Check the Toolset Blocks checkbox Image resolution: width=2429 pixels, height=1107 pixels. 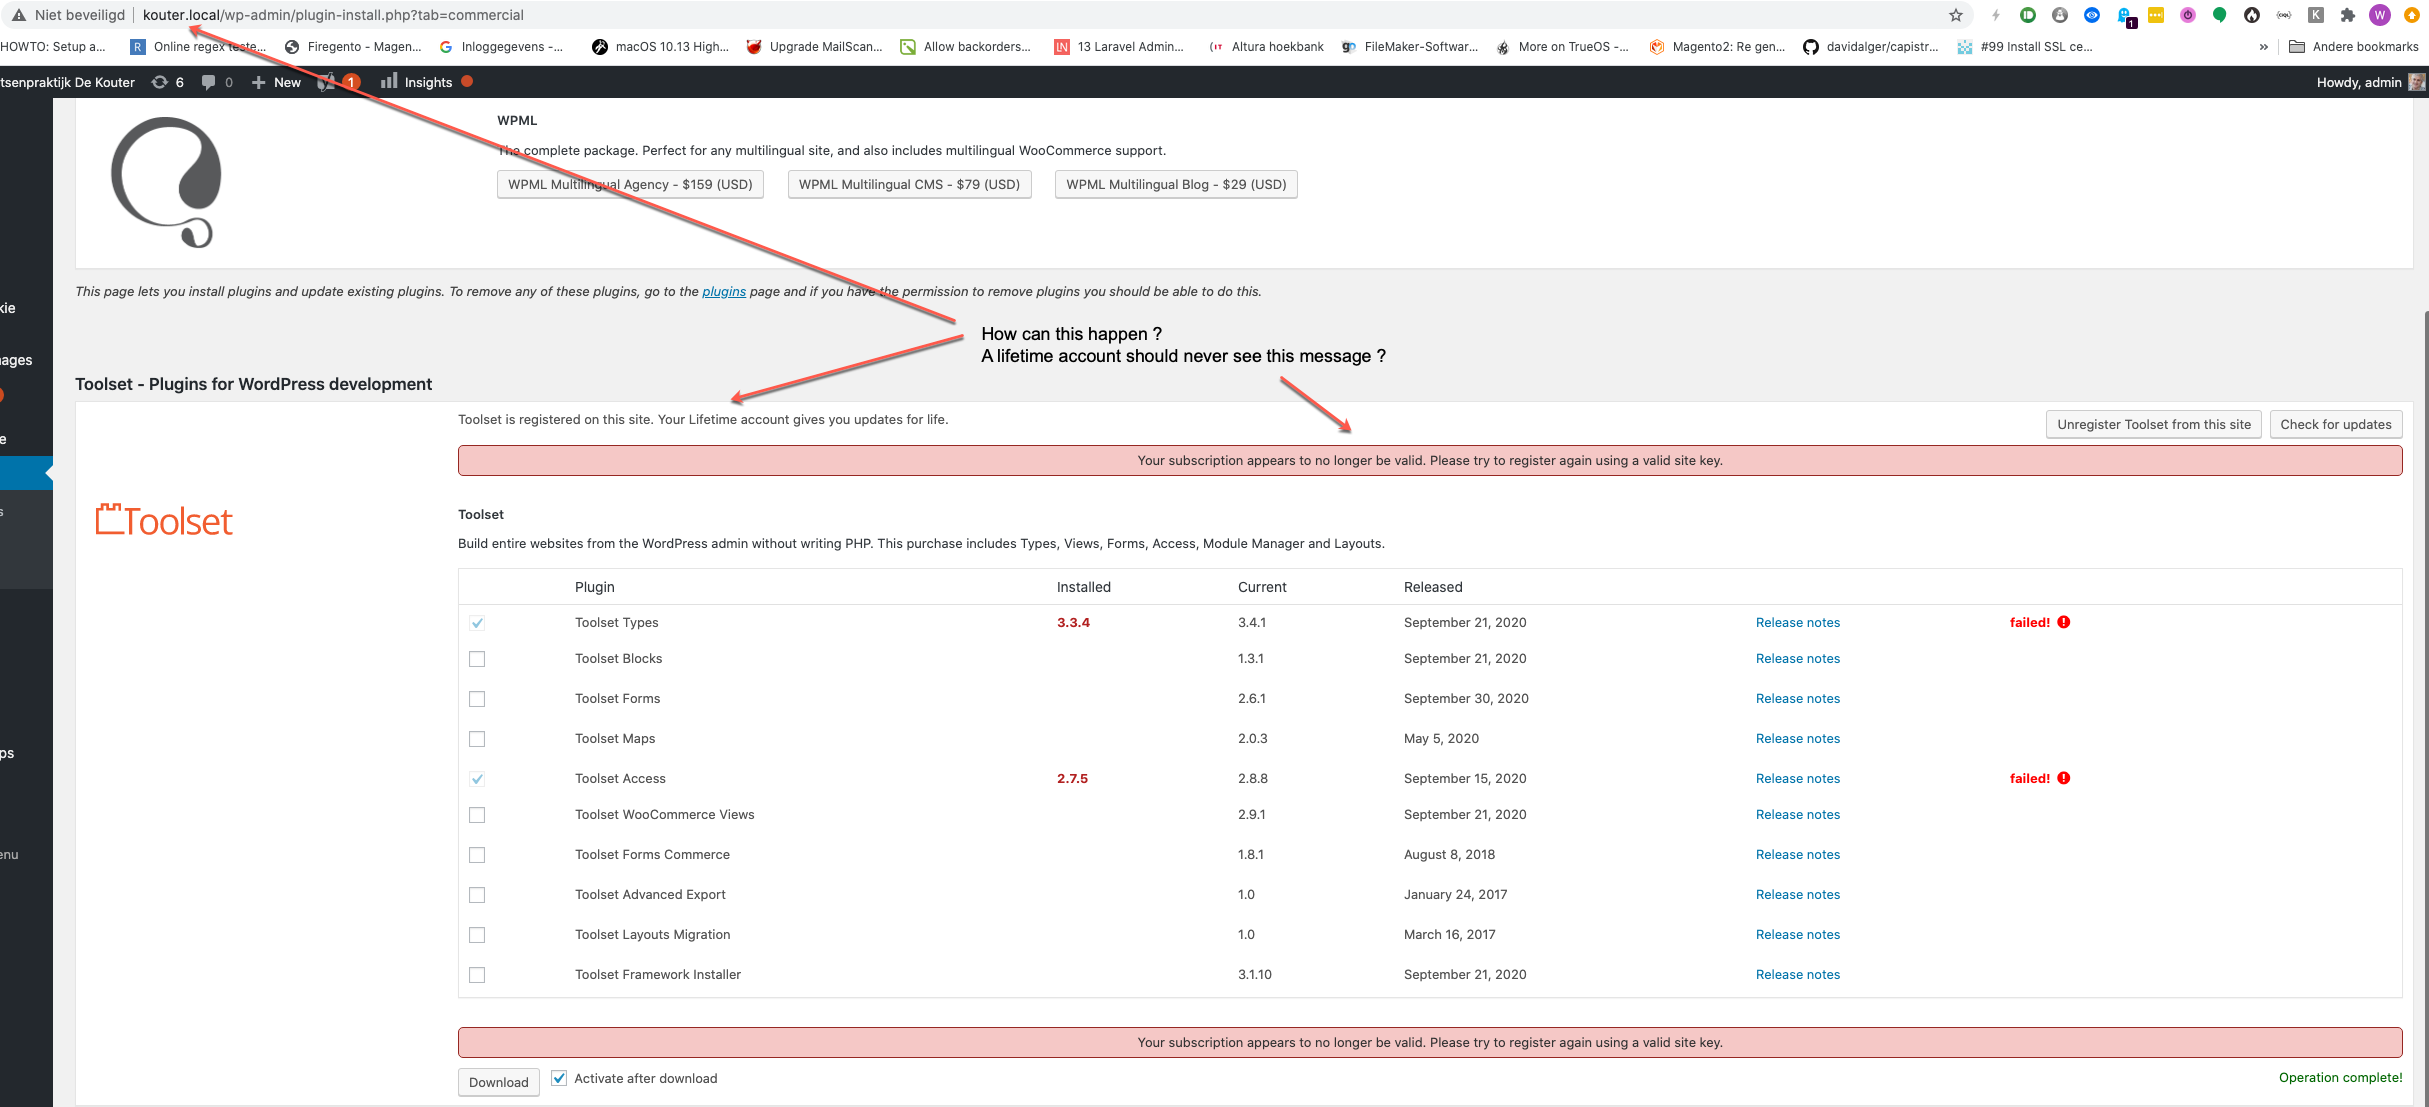coord(477,659)
